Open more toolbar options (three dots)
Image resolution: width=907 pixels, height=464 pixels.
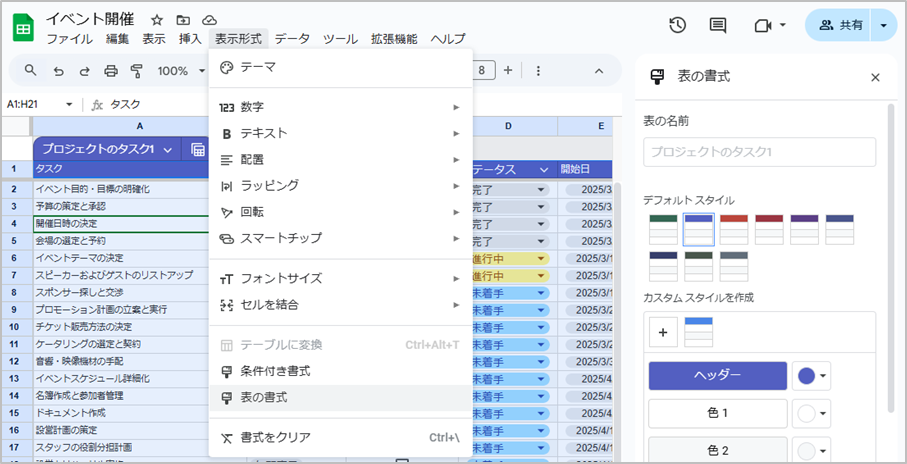click(x=538, y=71)
